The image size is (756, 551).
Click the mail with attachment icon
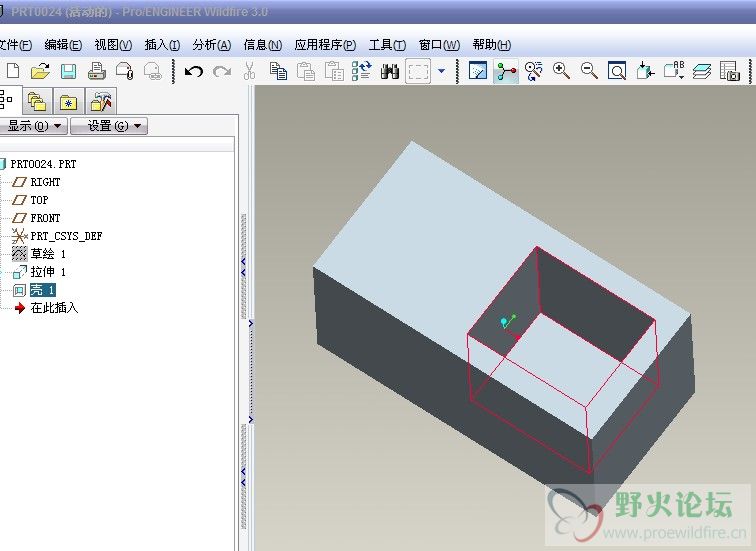[124, 71]
